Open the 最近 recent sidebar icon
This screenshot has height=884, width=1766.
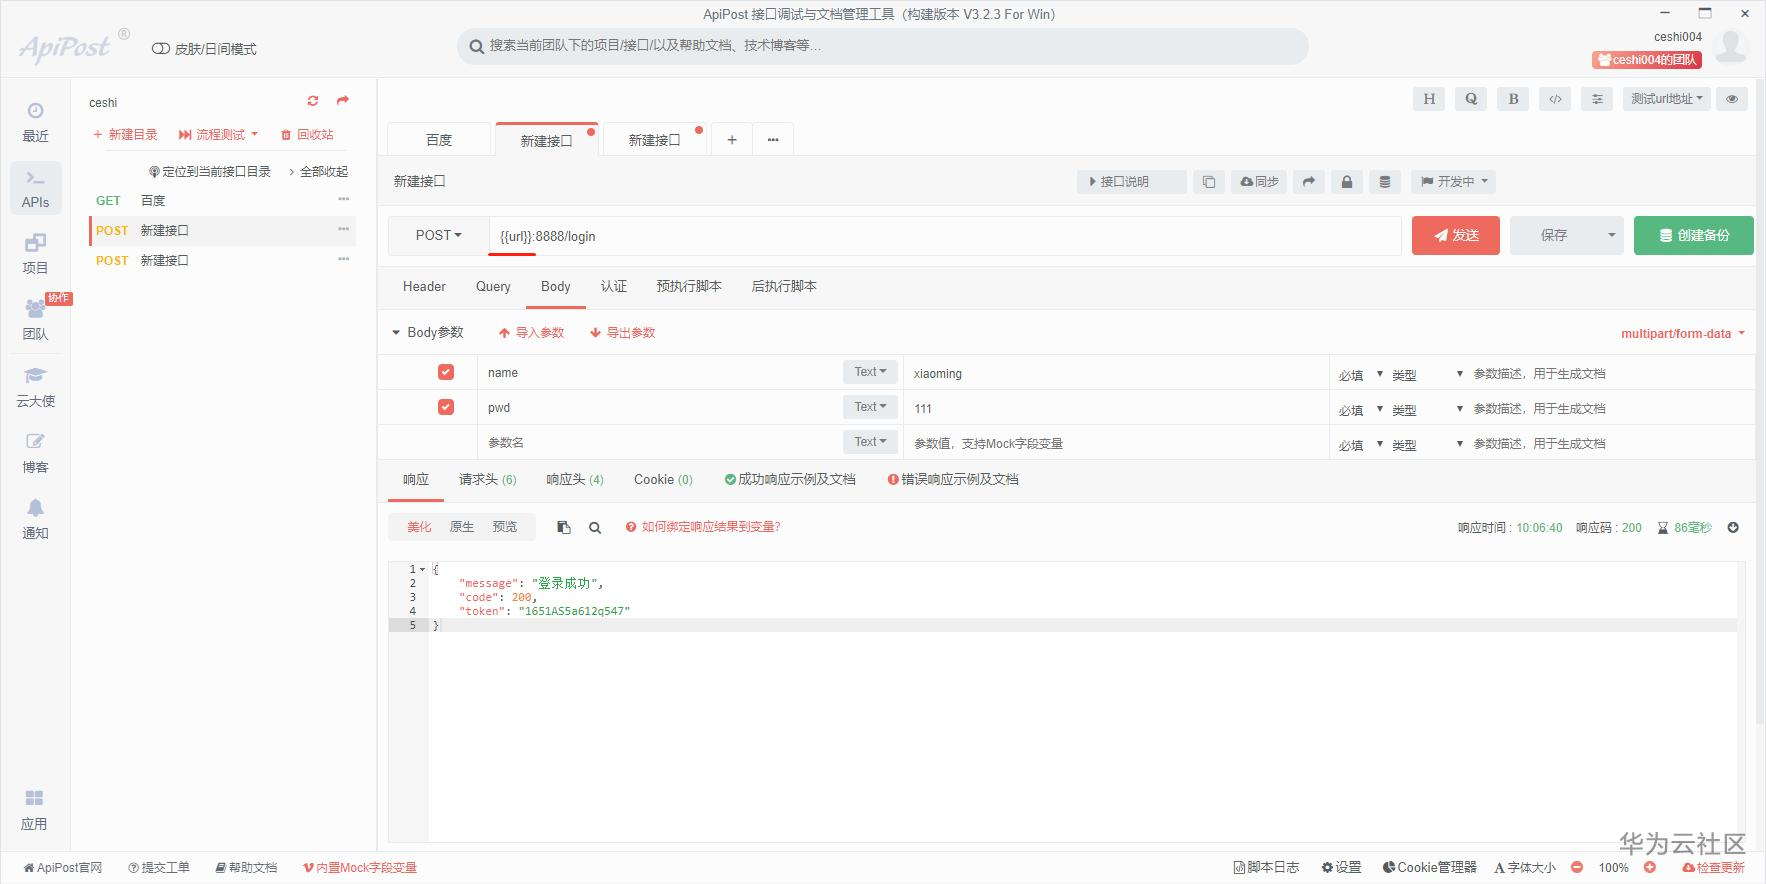[35, 122]
